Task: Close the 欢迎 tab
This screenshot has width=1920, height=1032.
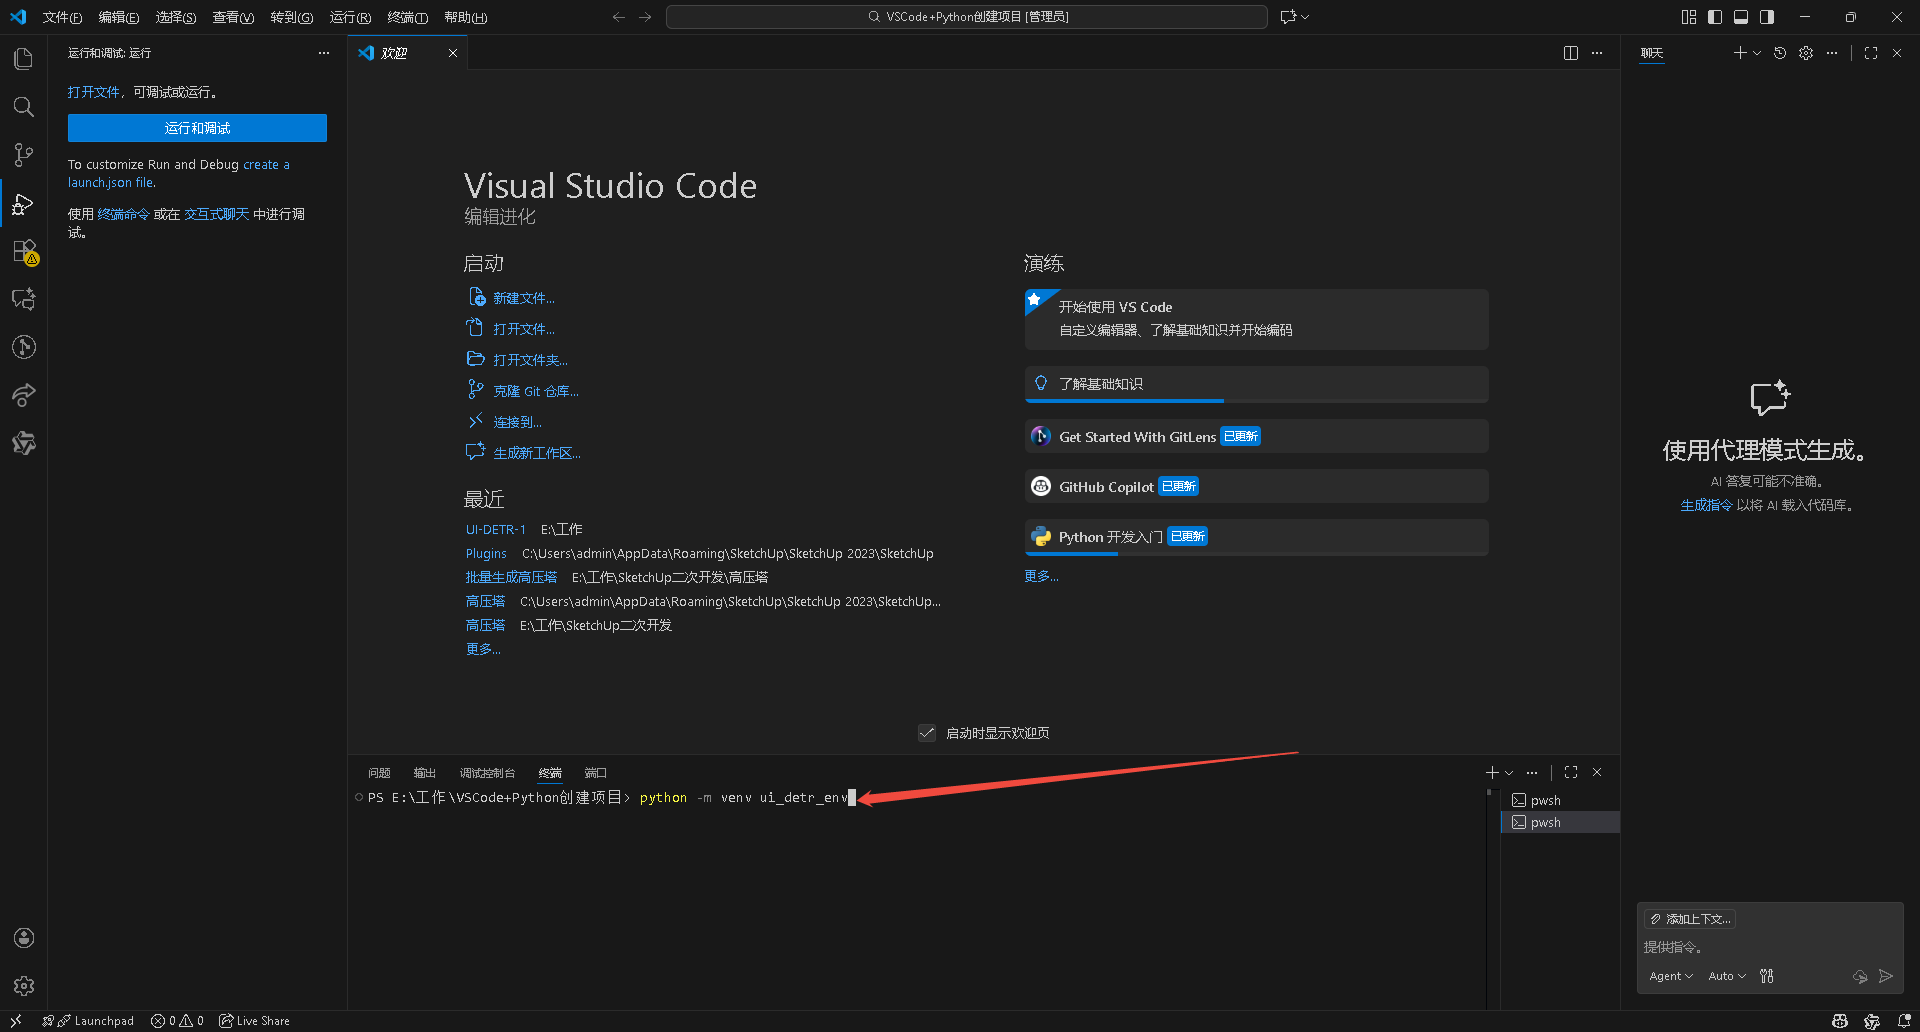Action: pos(453,53)
